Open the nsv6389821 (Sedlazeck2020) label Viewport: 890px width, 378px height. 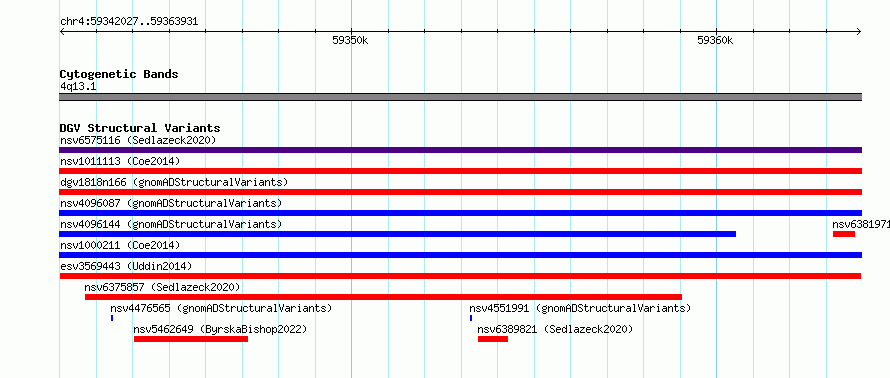click(x=555, y=329)
